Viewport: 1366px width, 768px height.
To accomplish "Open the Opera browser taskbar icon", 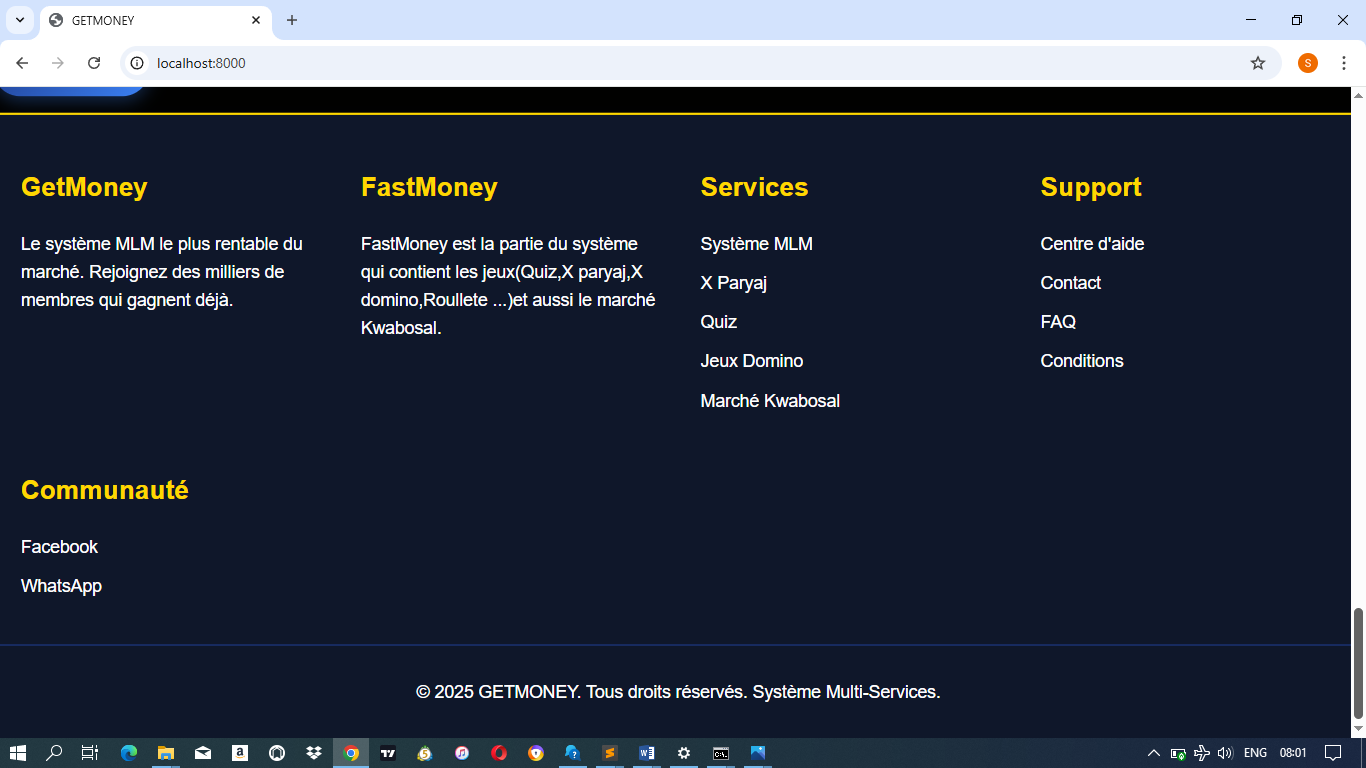I will click(499, 753).
